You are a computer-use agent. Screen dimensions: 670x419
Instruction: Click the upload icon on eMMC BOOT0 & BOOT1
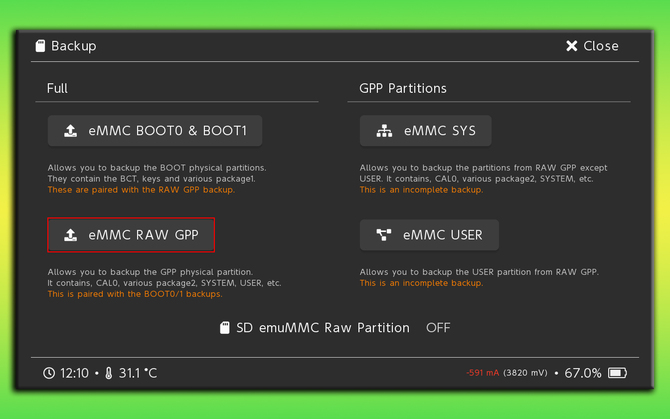click(x=71, y=131)
